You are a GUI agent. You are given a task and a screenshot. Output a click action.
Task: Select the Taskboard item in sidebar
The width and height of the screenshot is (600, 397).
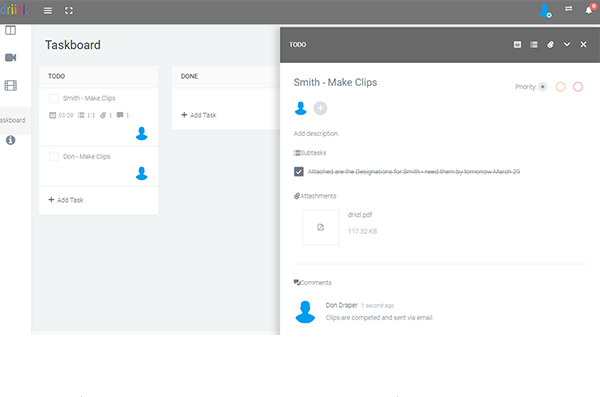coord(13,120)
